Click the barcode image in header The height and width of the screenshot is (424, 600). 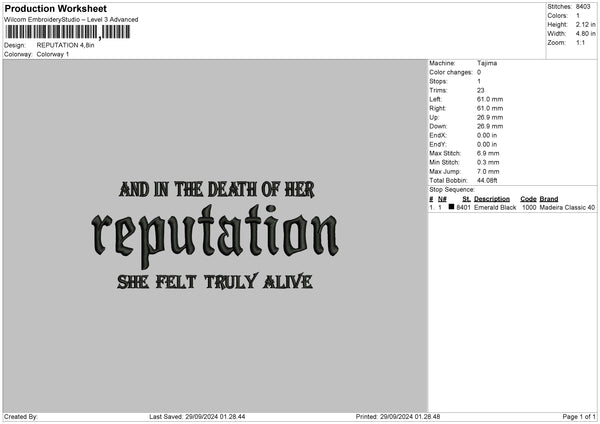pos(68,32)
